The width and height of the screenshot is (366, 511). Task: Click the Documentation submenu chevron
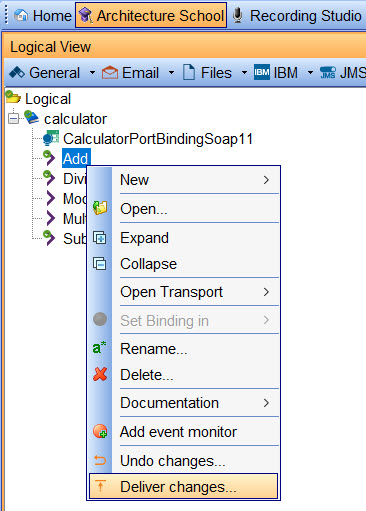(266, 403)
